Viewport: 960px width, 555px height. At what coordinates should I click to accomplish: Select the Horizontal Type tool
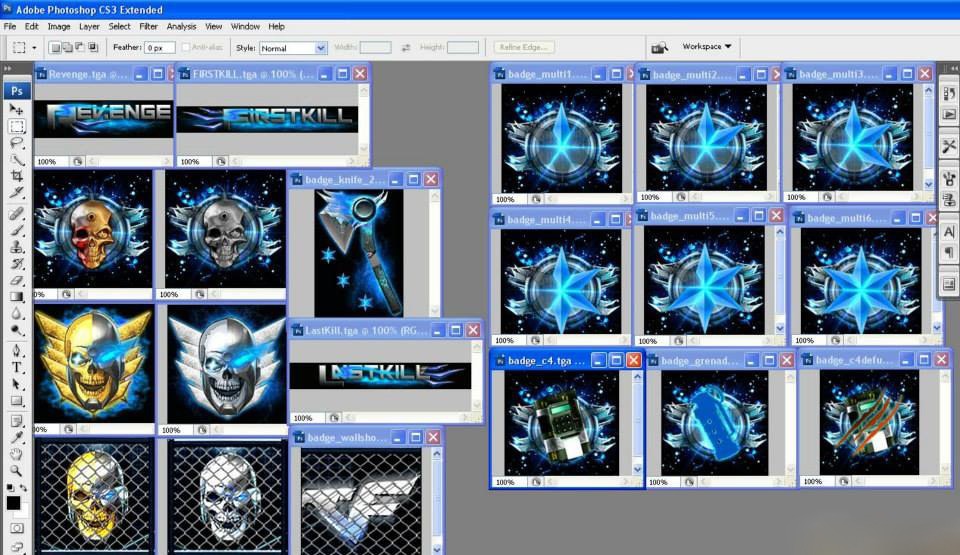tap(17, 368)
